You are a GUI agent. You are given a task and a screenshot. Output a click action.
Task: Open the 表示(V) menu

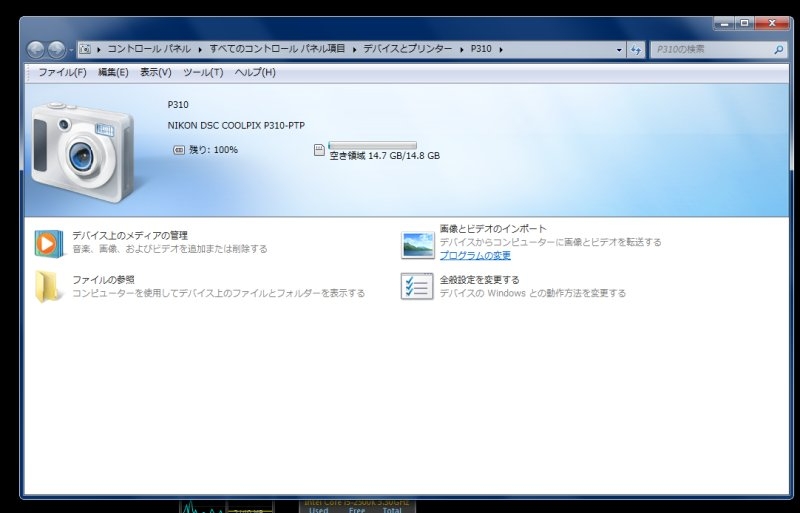[156, 72]
